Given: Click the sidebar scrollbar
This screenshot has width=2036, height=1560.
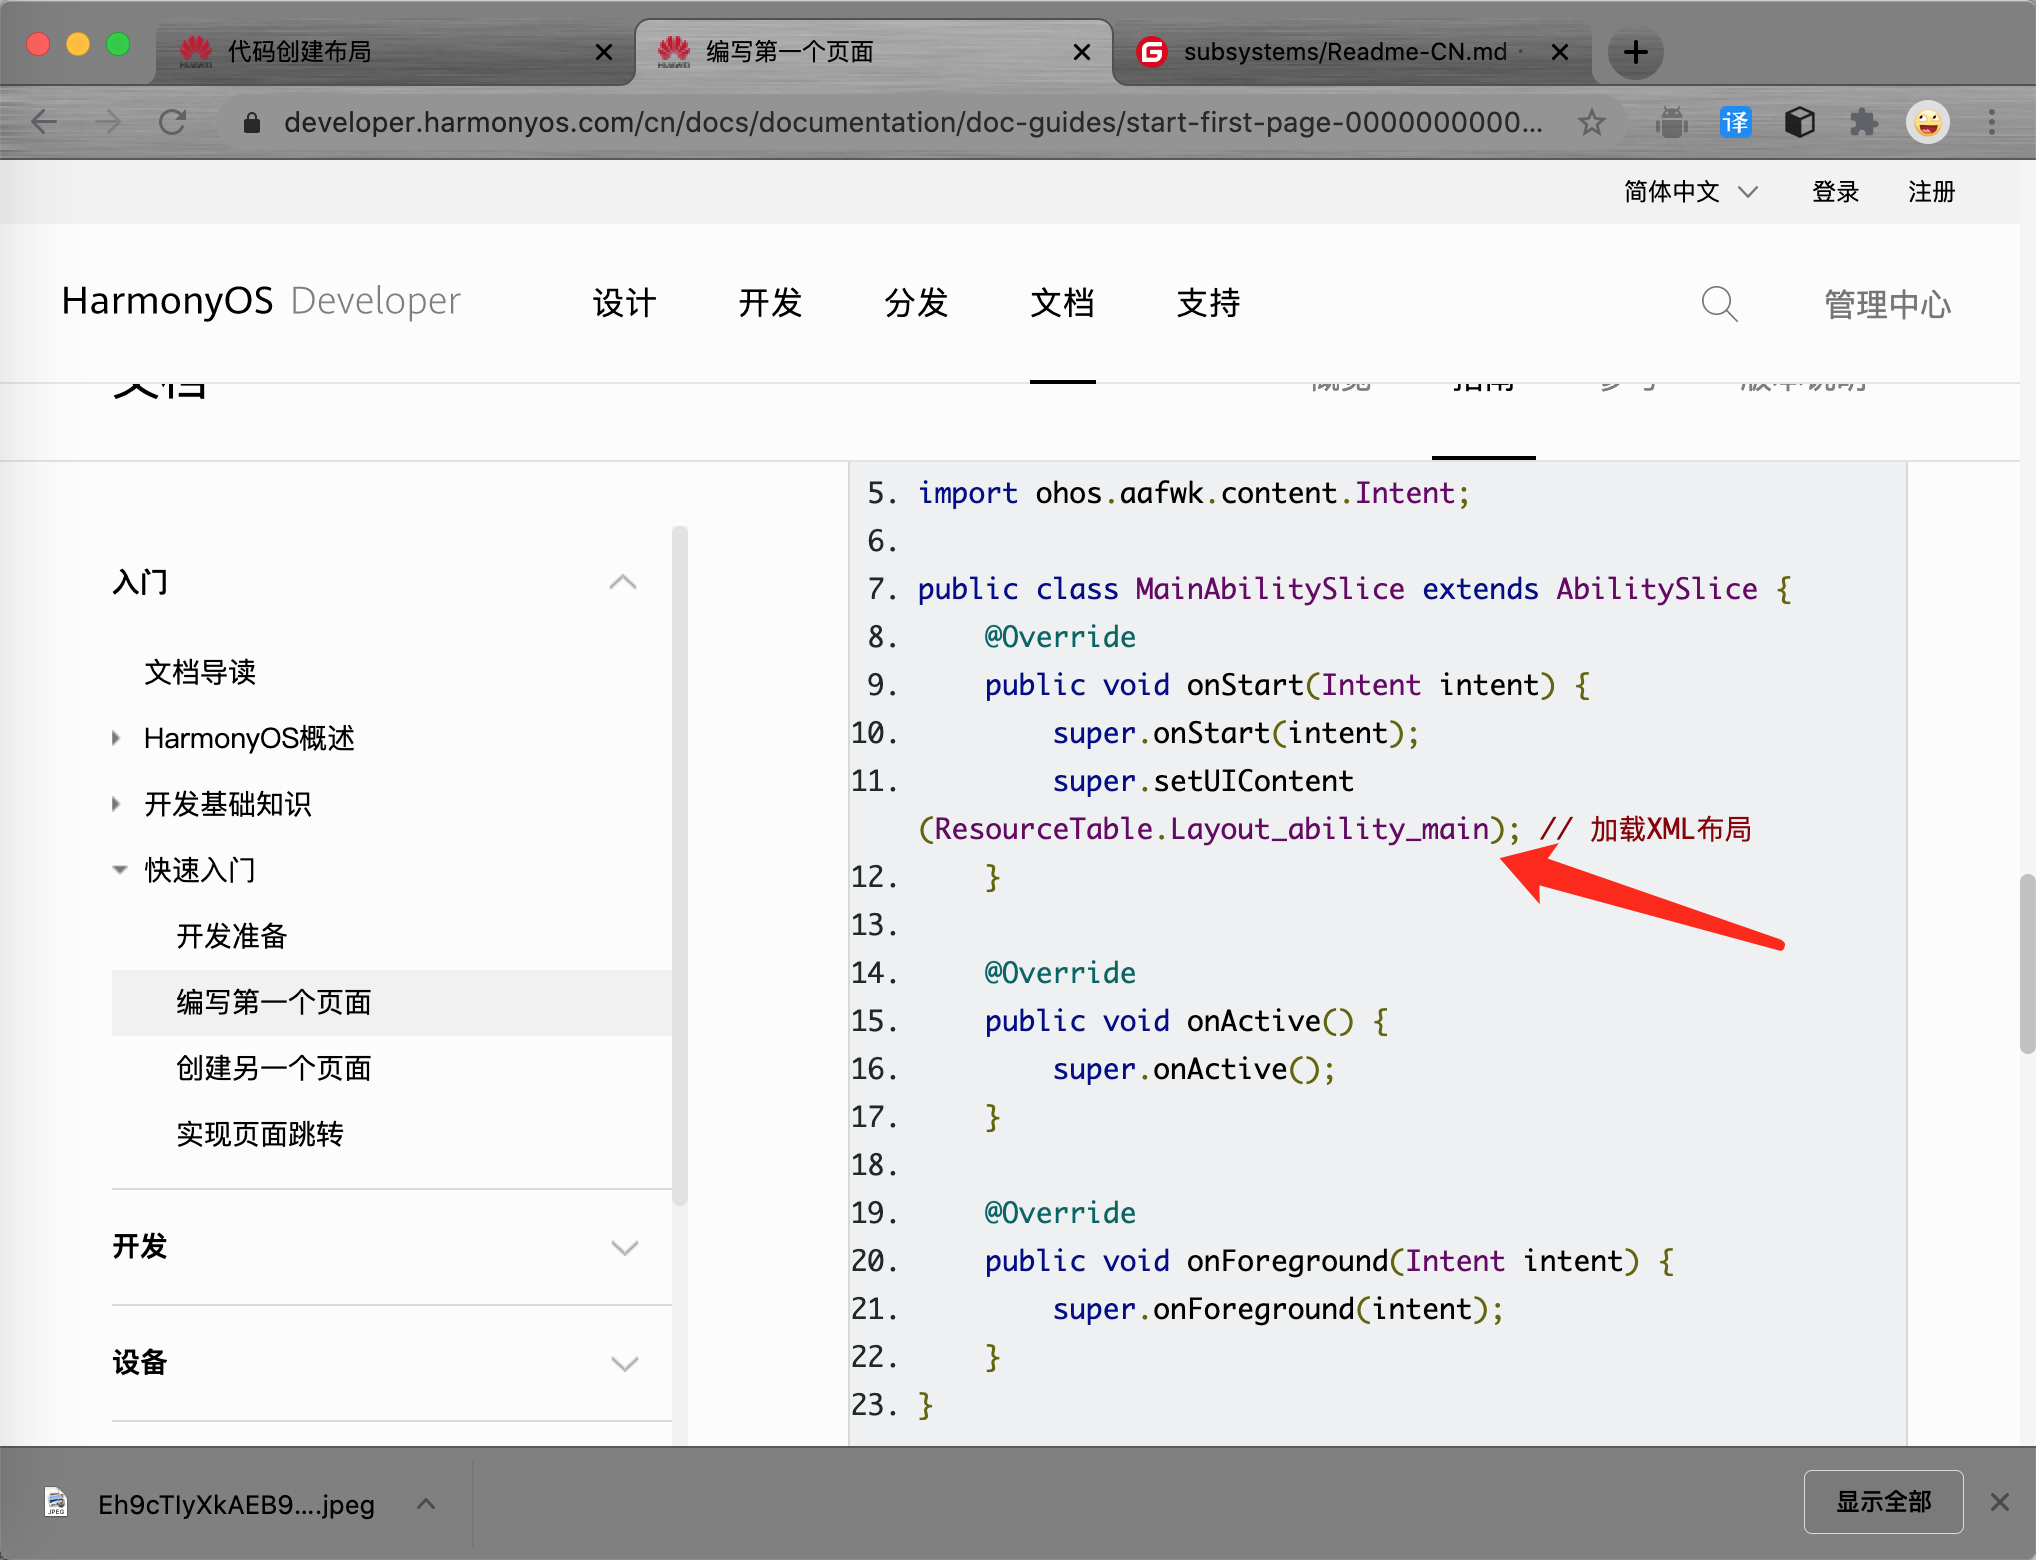Looking at the screenshot, I should 680,865.
